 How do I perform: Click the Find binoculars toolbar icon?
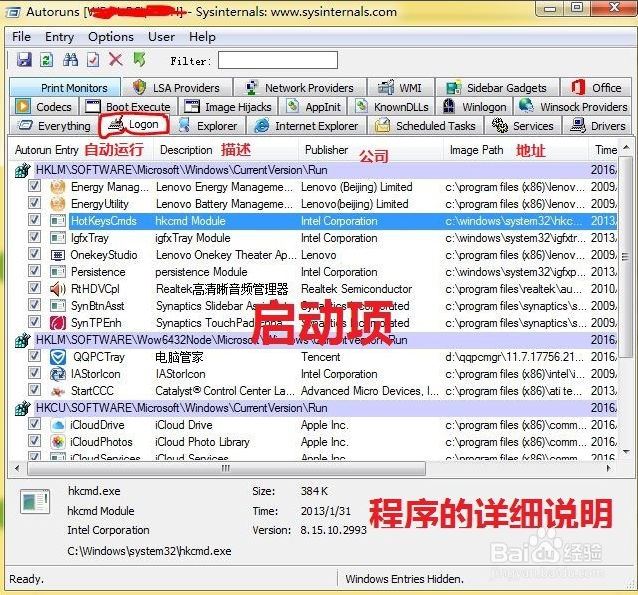[70, 60]
